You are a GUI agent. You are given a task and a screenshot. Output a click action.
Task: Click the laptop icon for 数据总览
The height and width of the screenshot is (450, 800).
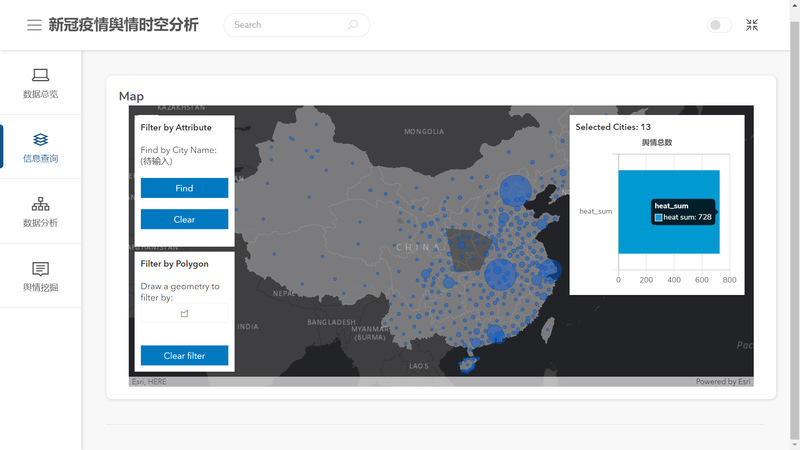click(x=40, y=75)
